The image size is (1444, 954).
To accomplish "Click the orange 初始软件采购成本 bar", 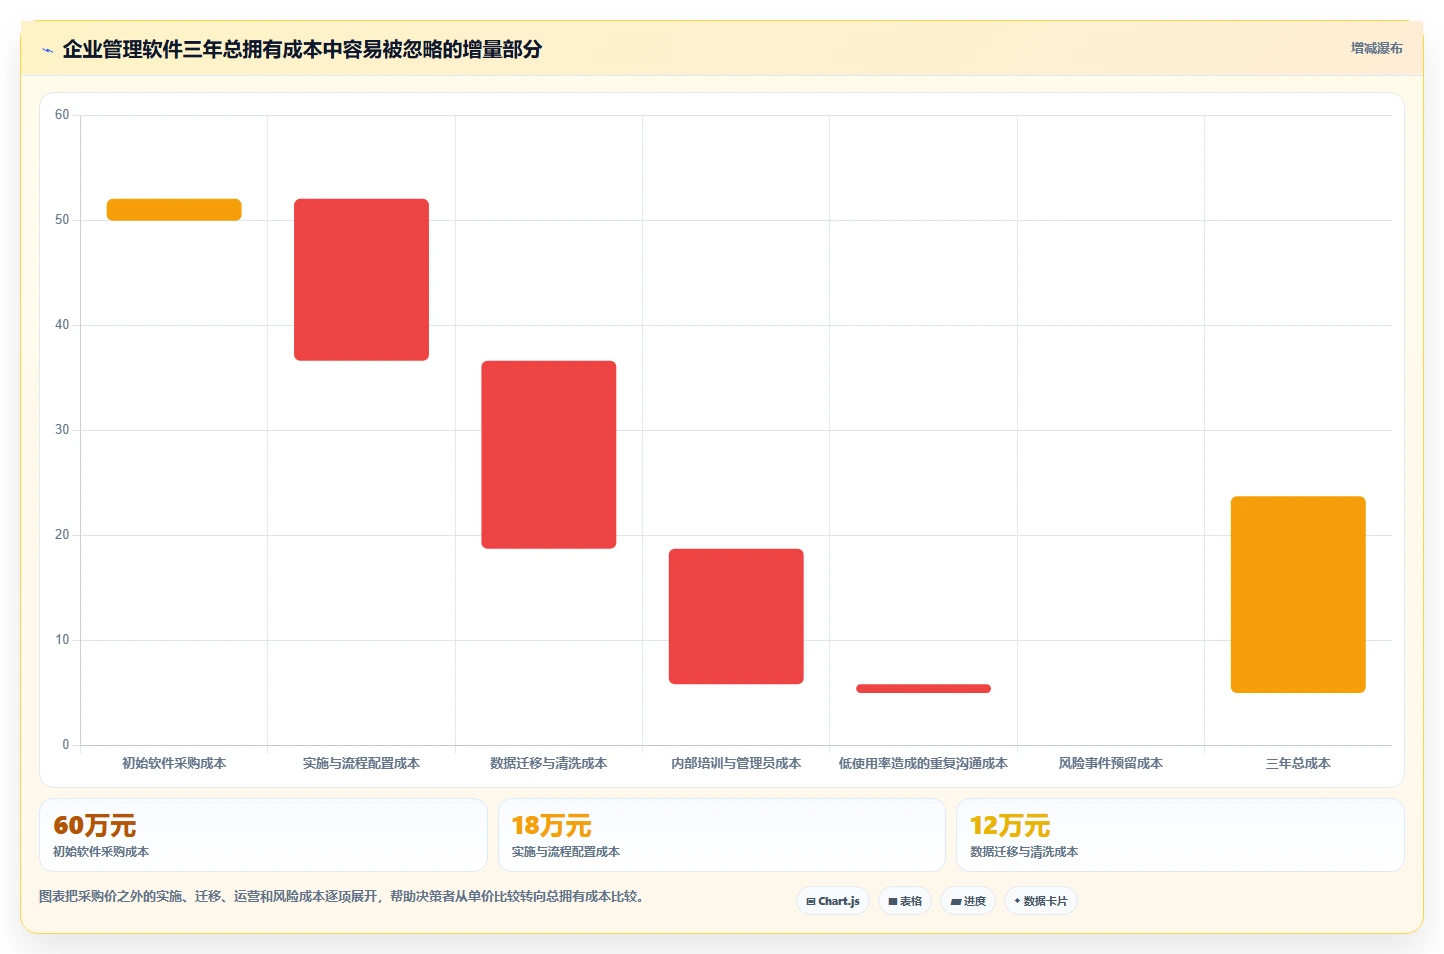I will (174, 210).
